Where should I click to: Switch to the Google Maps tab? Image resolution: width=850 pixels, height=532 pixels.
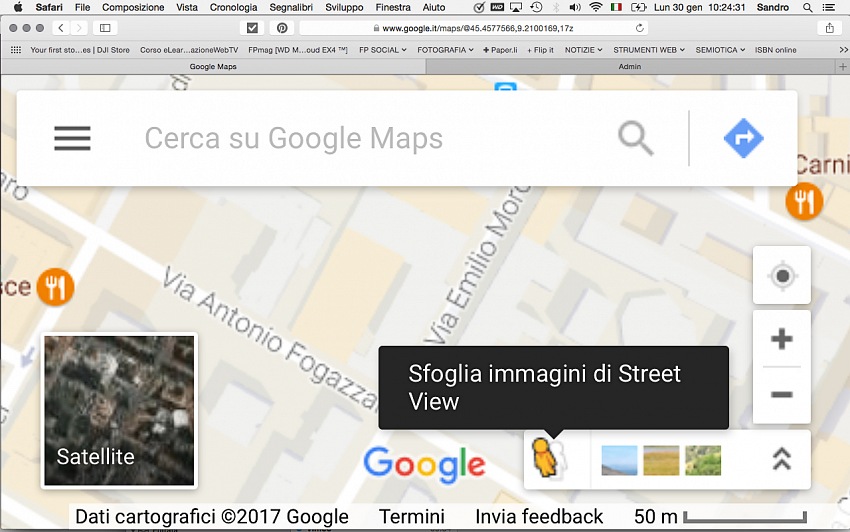tap(213, 67)
